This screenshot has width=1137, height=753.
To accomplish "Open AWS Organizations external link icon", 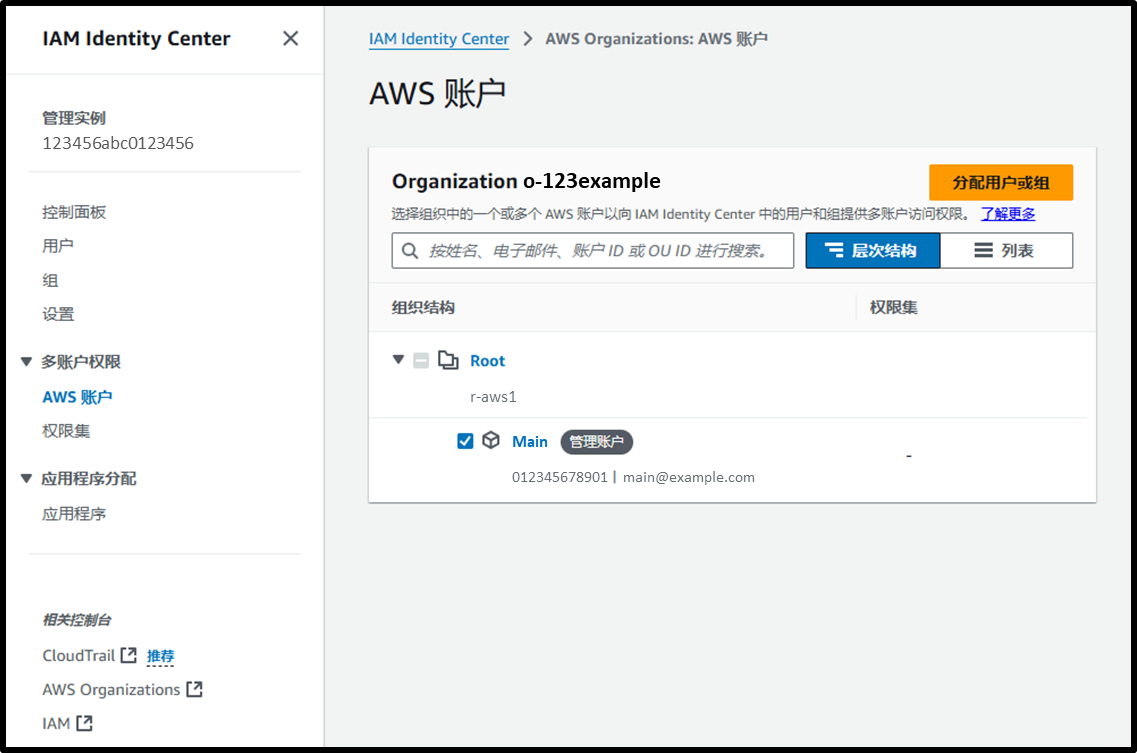I will pyautogui.click(x=194, y=689).
